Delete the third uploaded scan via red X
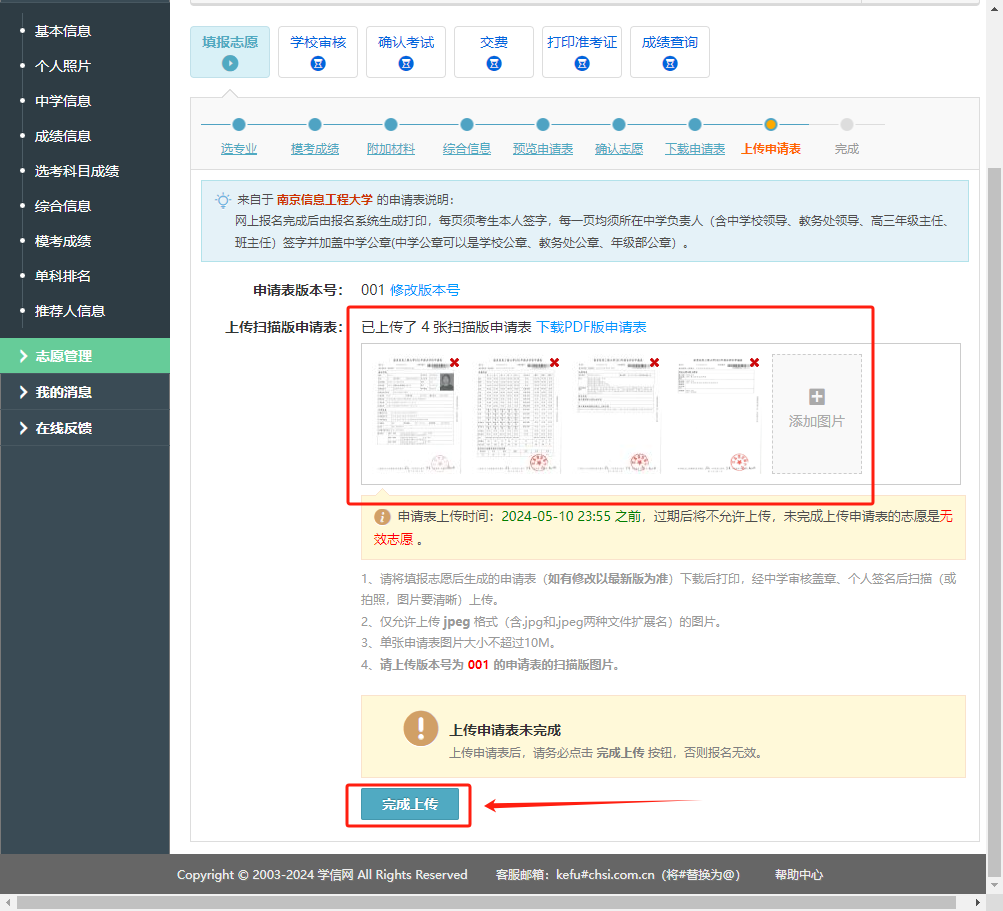The width and height of the screenshot is (1003, 911). point(654,362)
